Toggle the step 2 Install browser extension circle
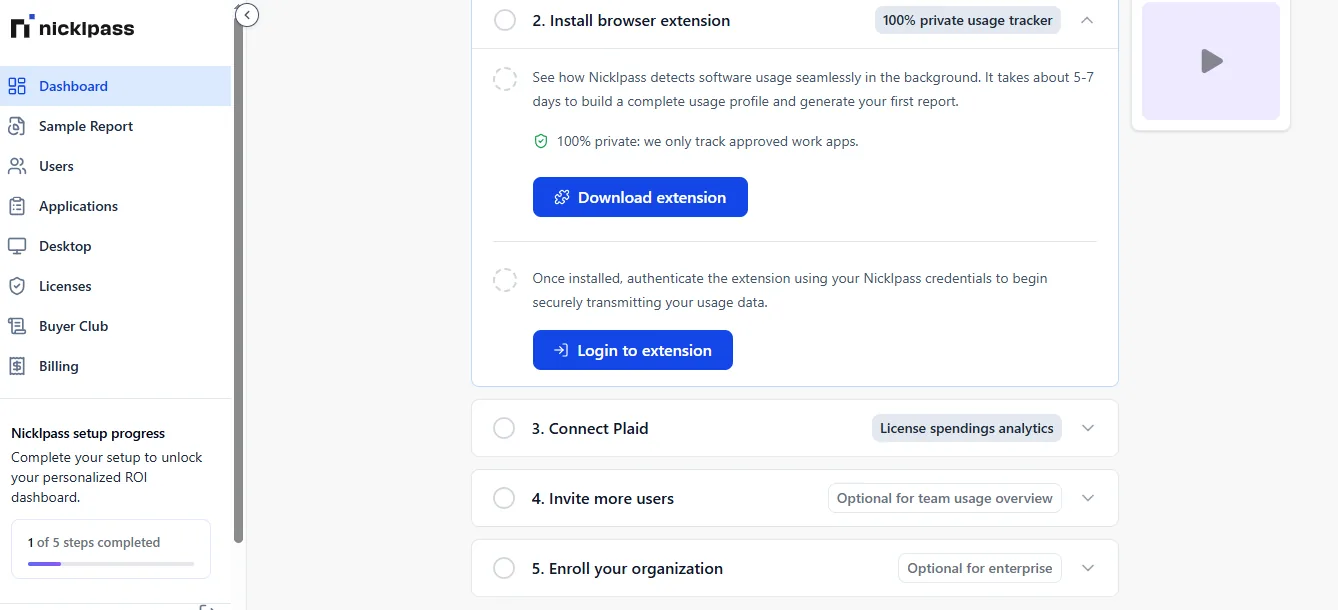Image resolution: width=1338 pixels, height=610 pixels. point(505,20)
